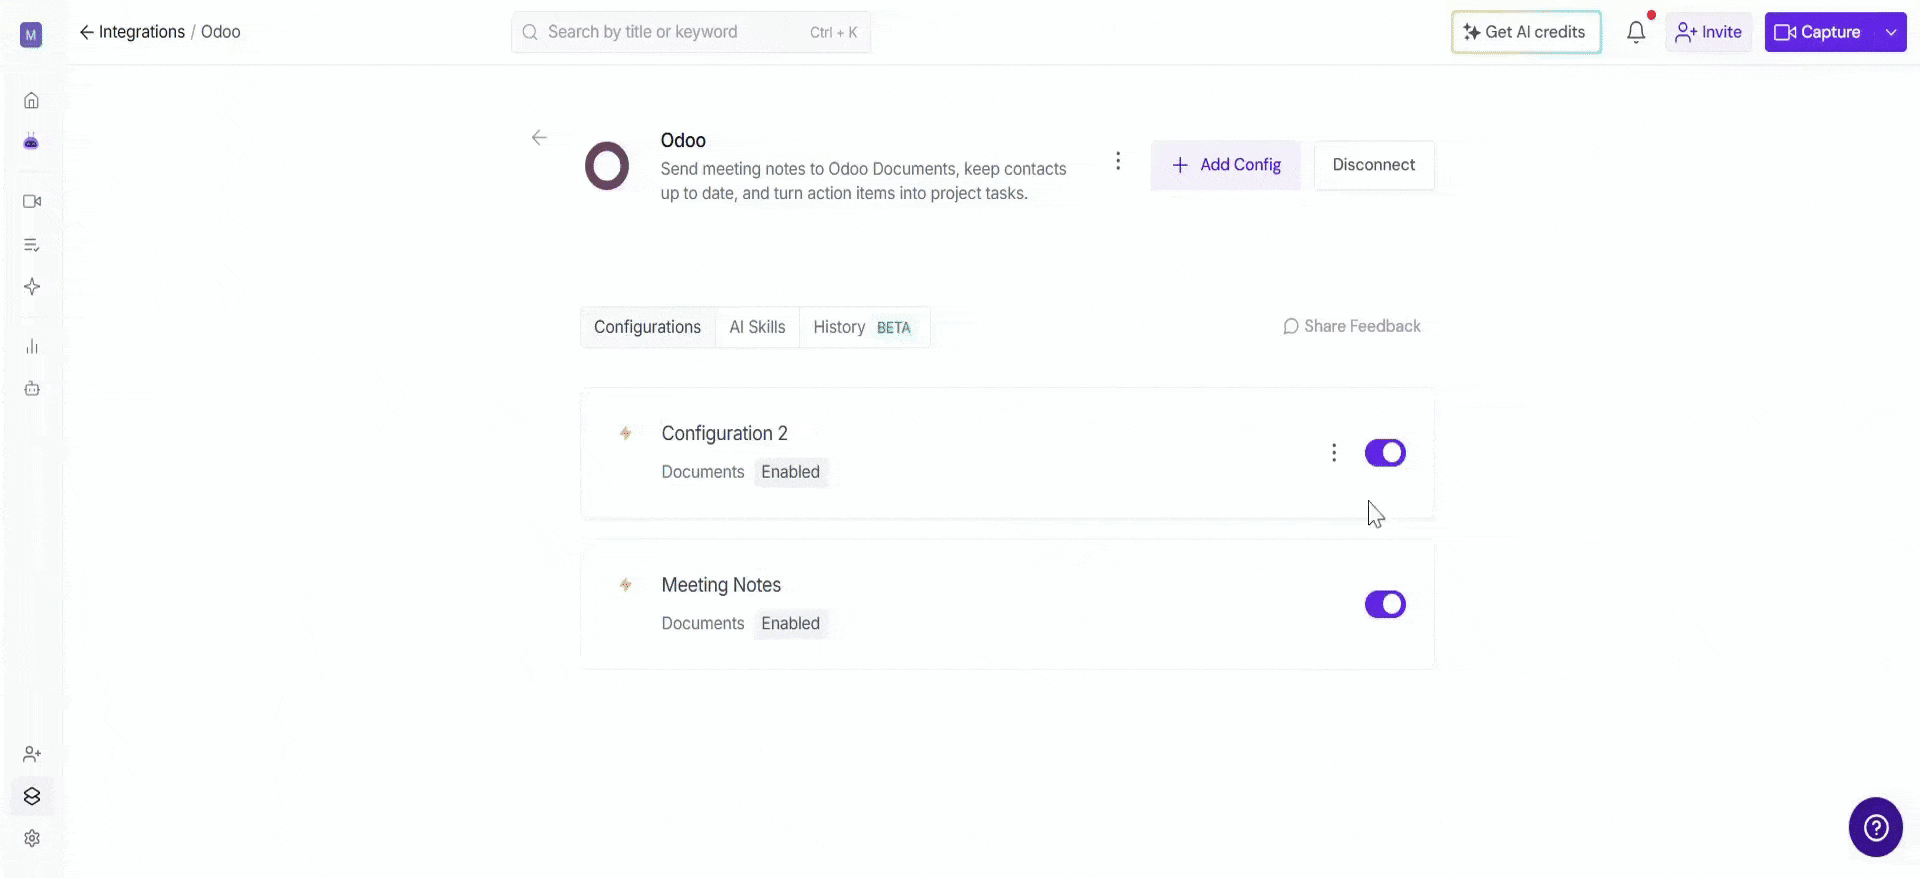Click the Odoo logo icon
This screenshot has height=878, width=1920.
pos(607,166)
